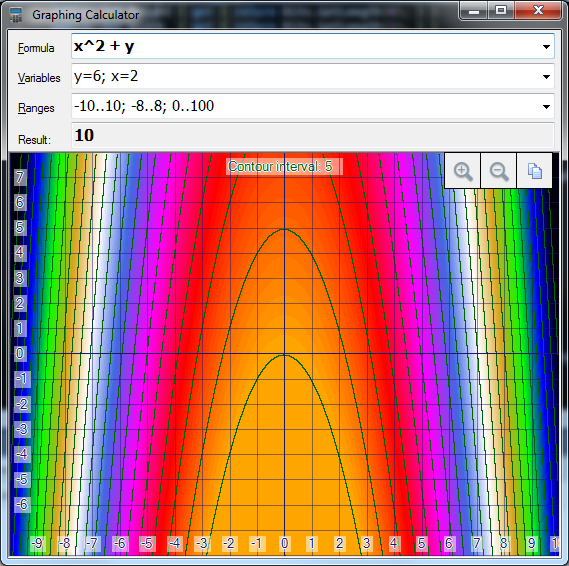Screen dimensions: 569x566
Task: Select the Result box showing 10
Action: pyautogui.click(x=313, y=135)
